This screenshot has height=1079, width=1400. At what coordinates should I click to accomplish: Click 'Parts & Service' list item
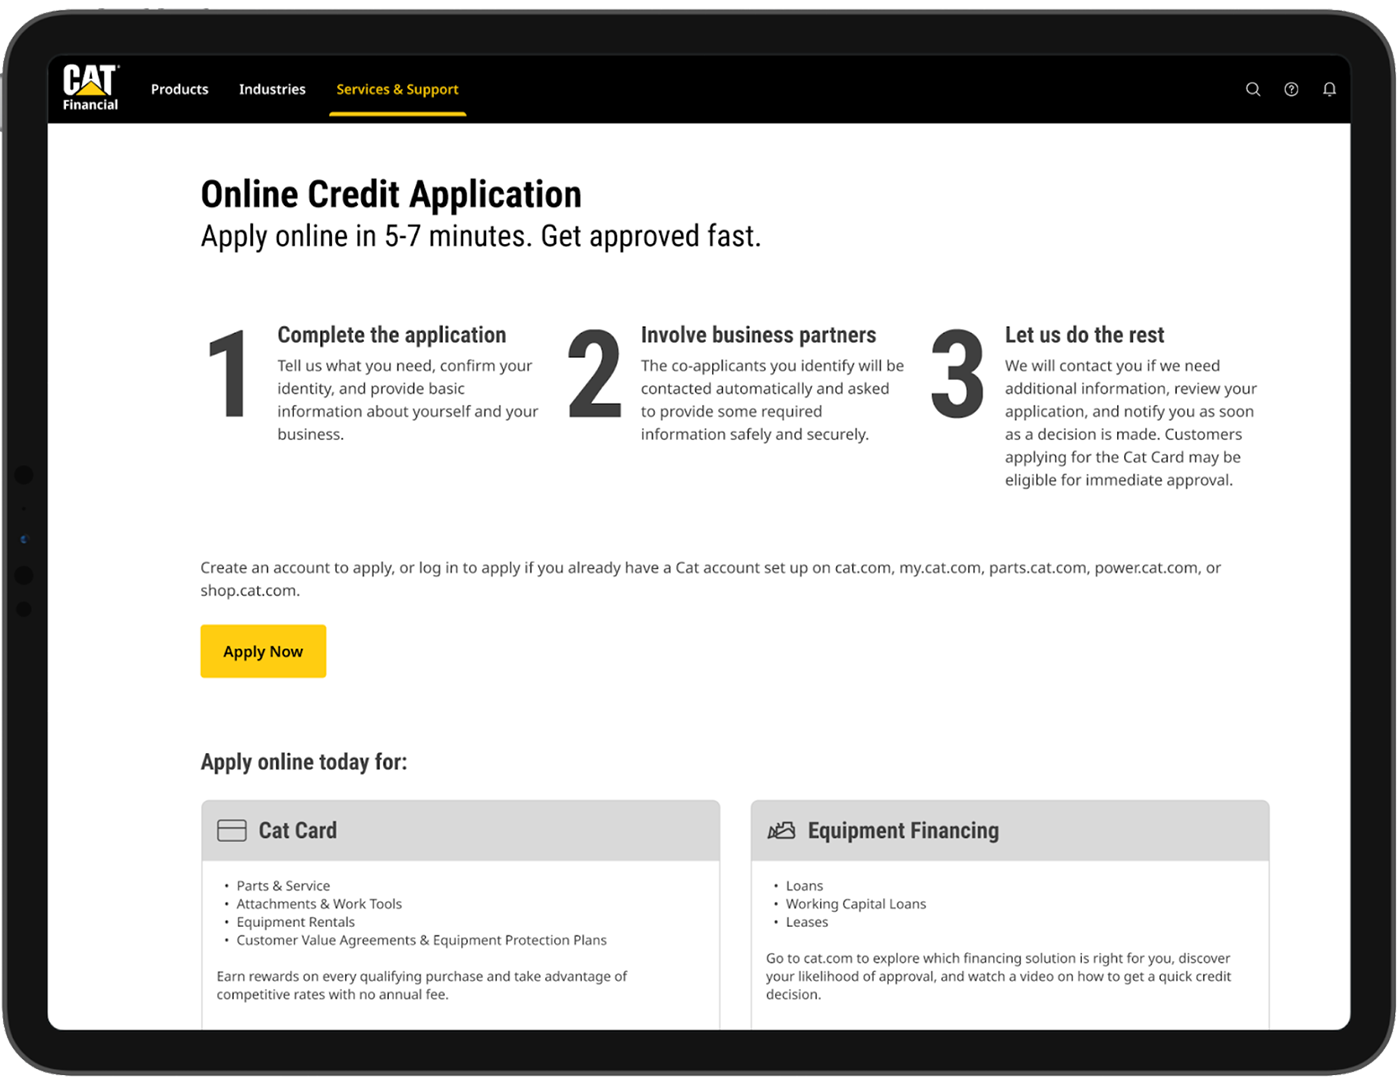coord(283,886)
